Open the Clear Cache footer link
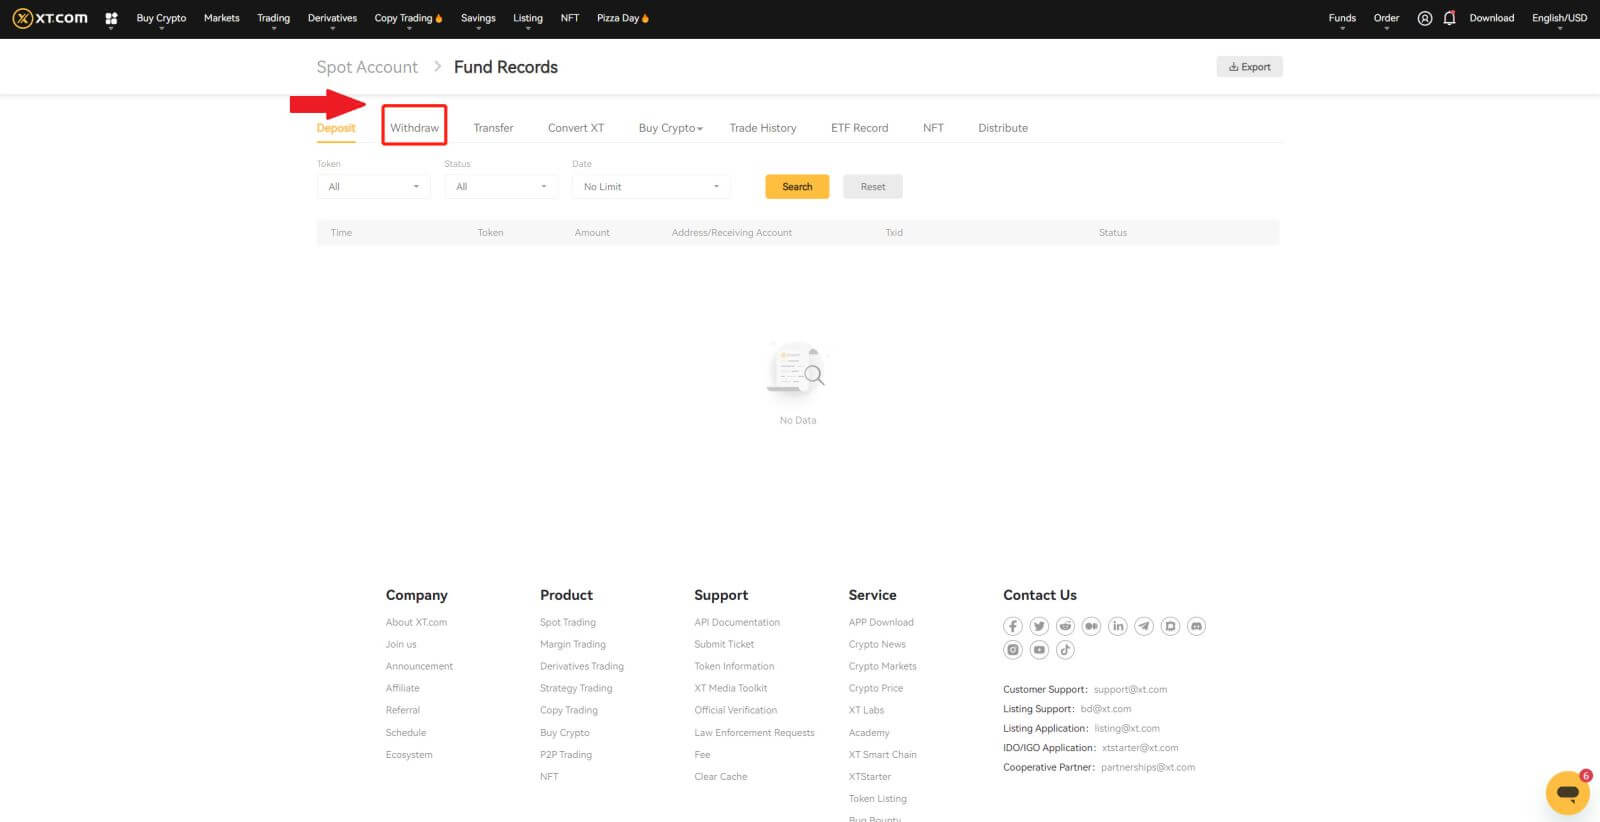 click(720, 776)
